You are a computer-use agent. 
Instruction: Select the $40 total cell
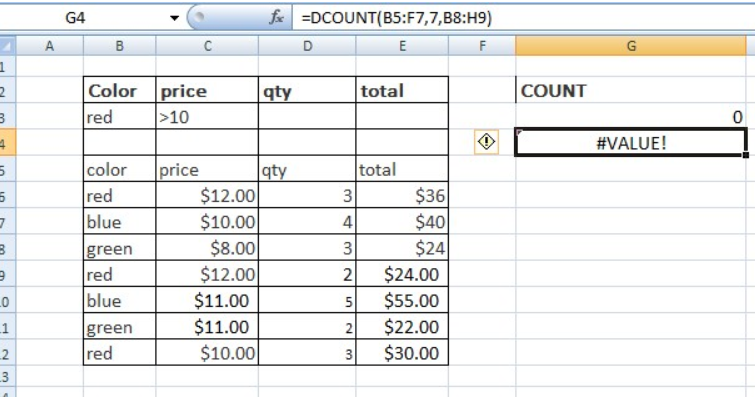click(x=402, y=221)
